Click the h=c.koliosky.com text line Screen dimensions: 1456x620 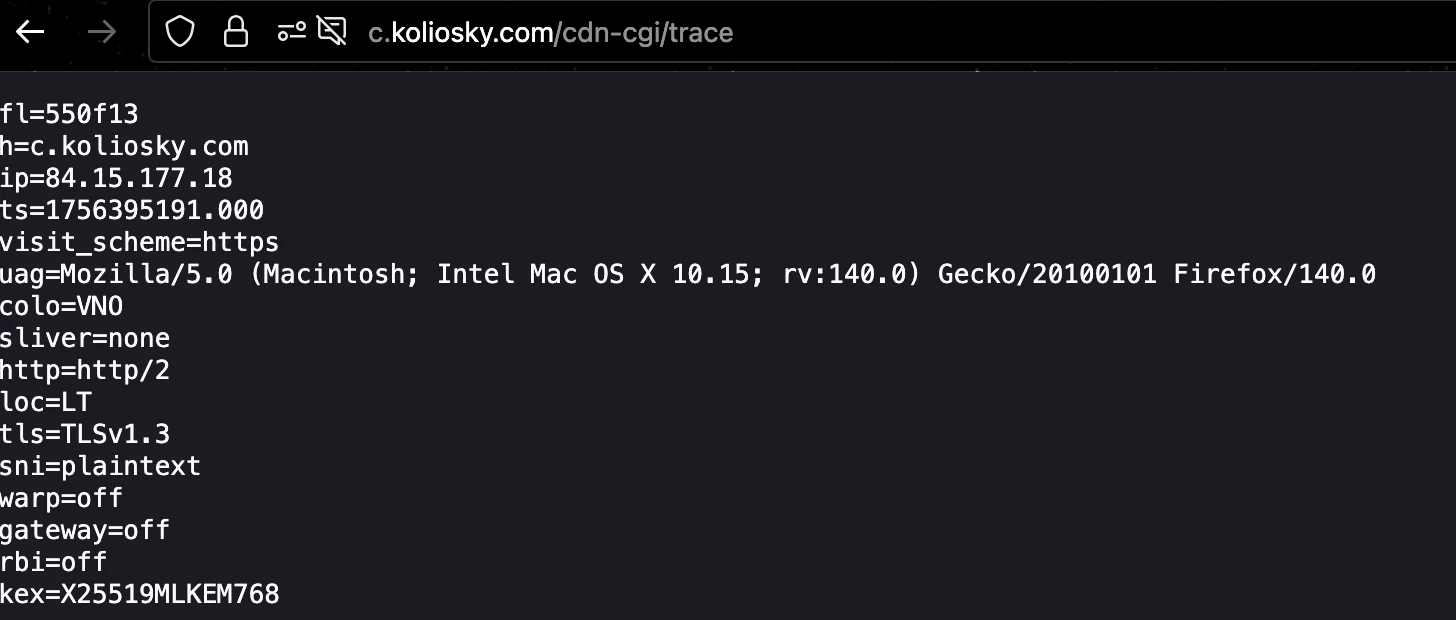pyautogui.click(x=124, y=146)
